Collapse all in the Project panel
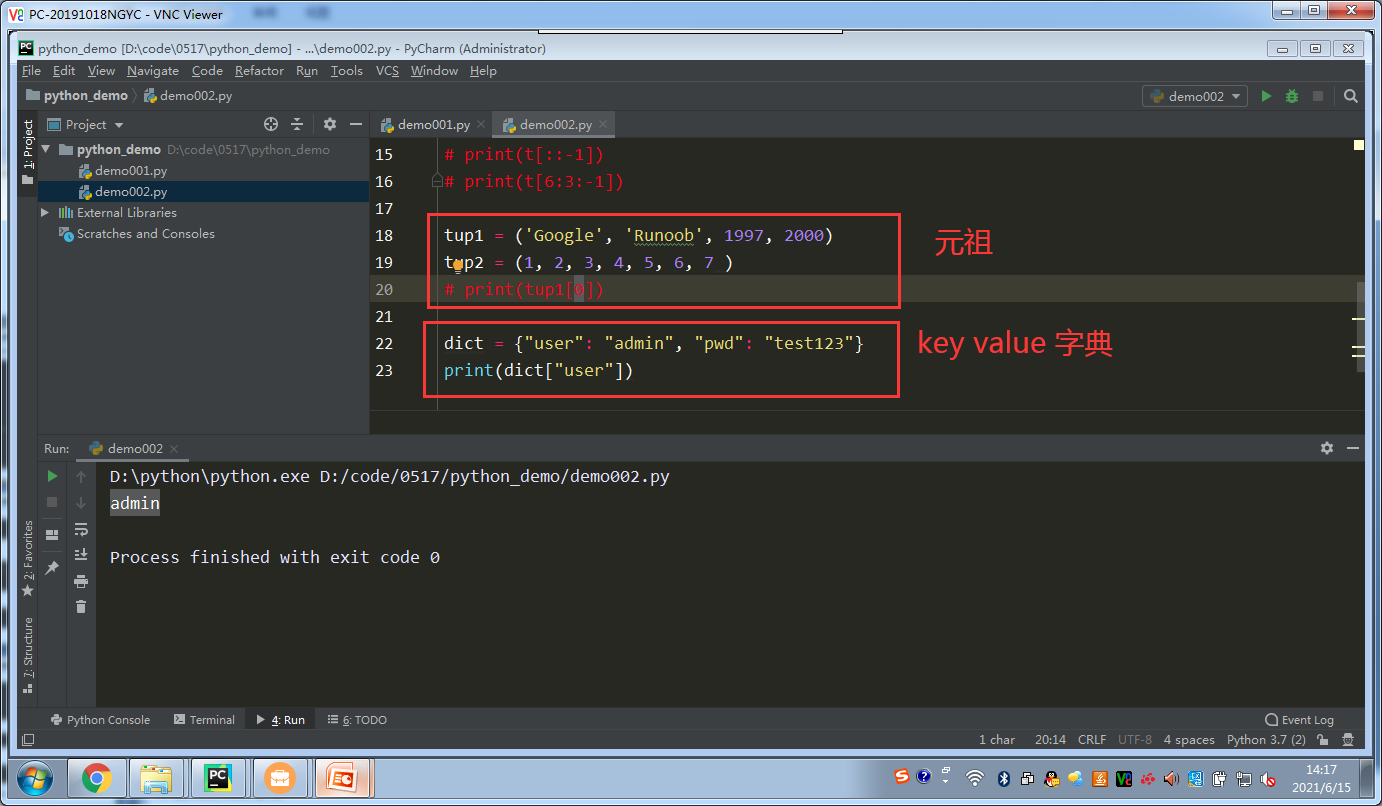Image resolution: width=1382 pixels, height=806 pixels. click(296, 124)
